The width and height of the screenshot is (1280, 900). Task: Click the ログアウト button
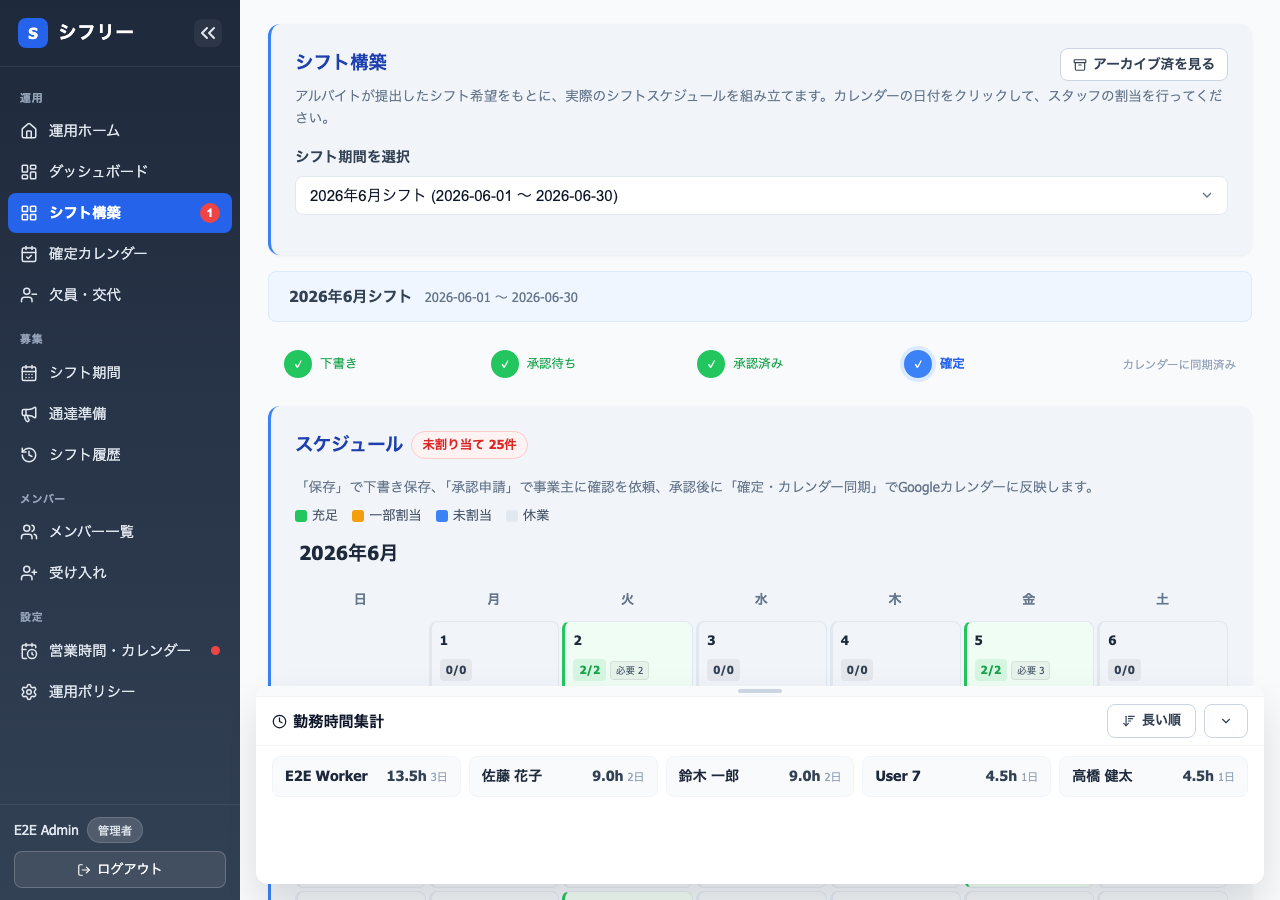[x=120, y=869]
